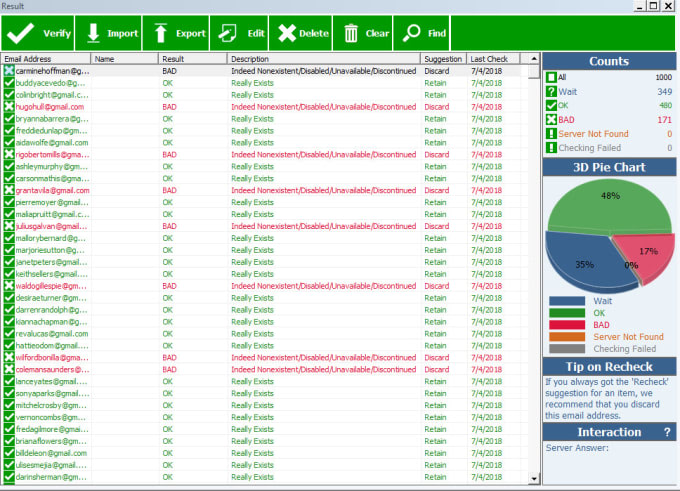Click the Export button label
The height and width of the screenshot is (491, 680).
point(190,33)
